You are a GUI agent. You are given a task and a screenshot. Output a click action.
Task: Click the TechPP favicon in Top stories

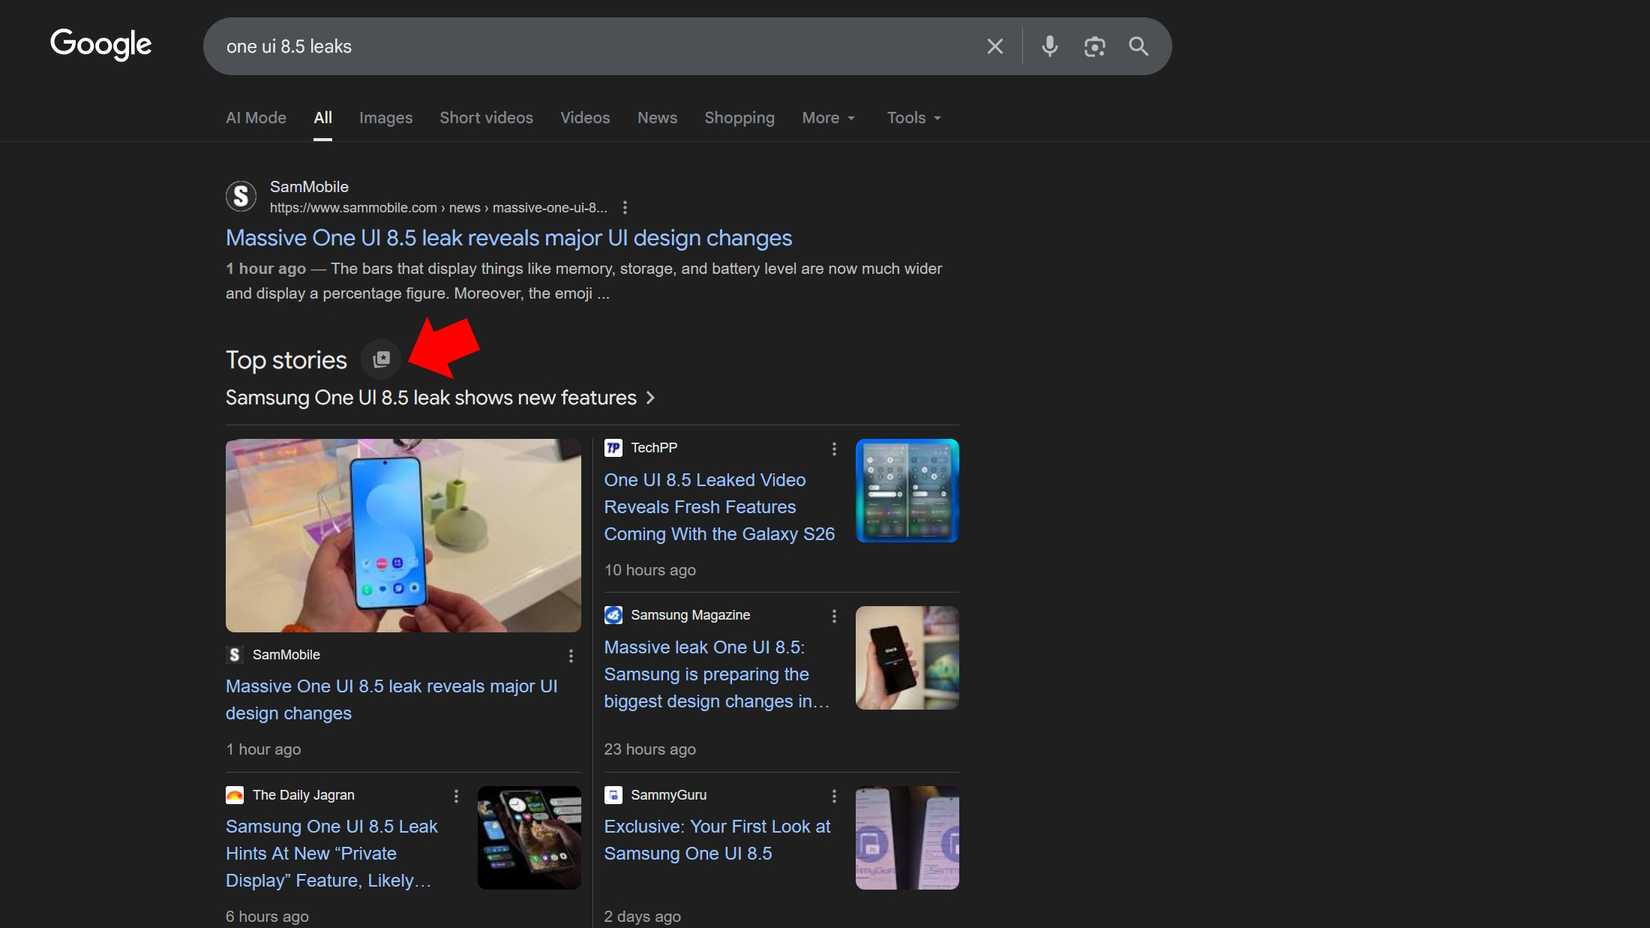612,448
